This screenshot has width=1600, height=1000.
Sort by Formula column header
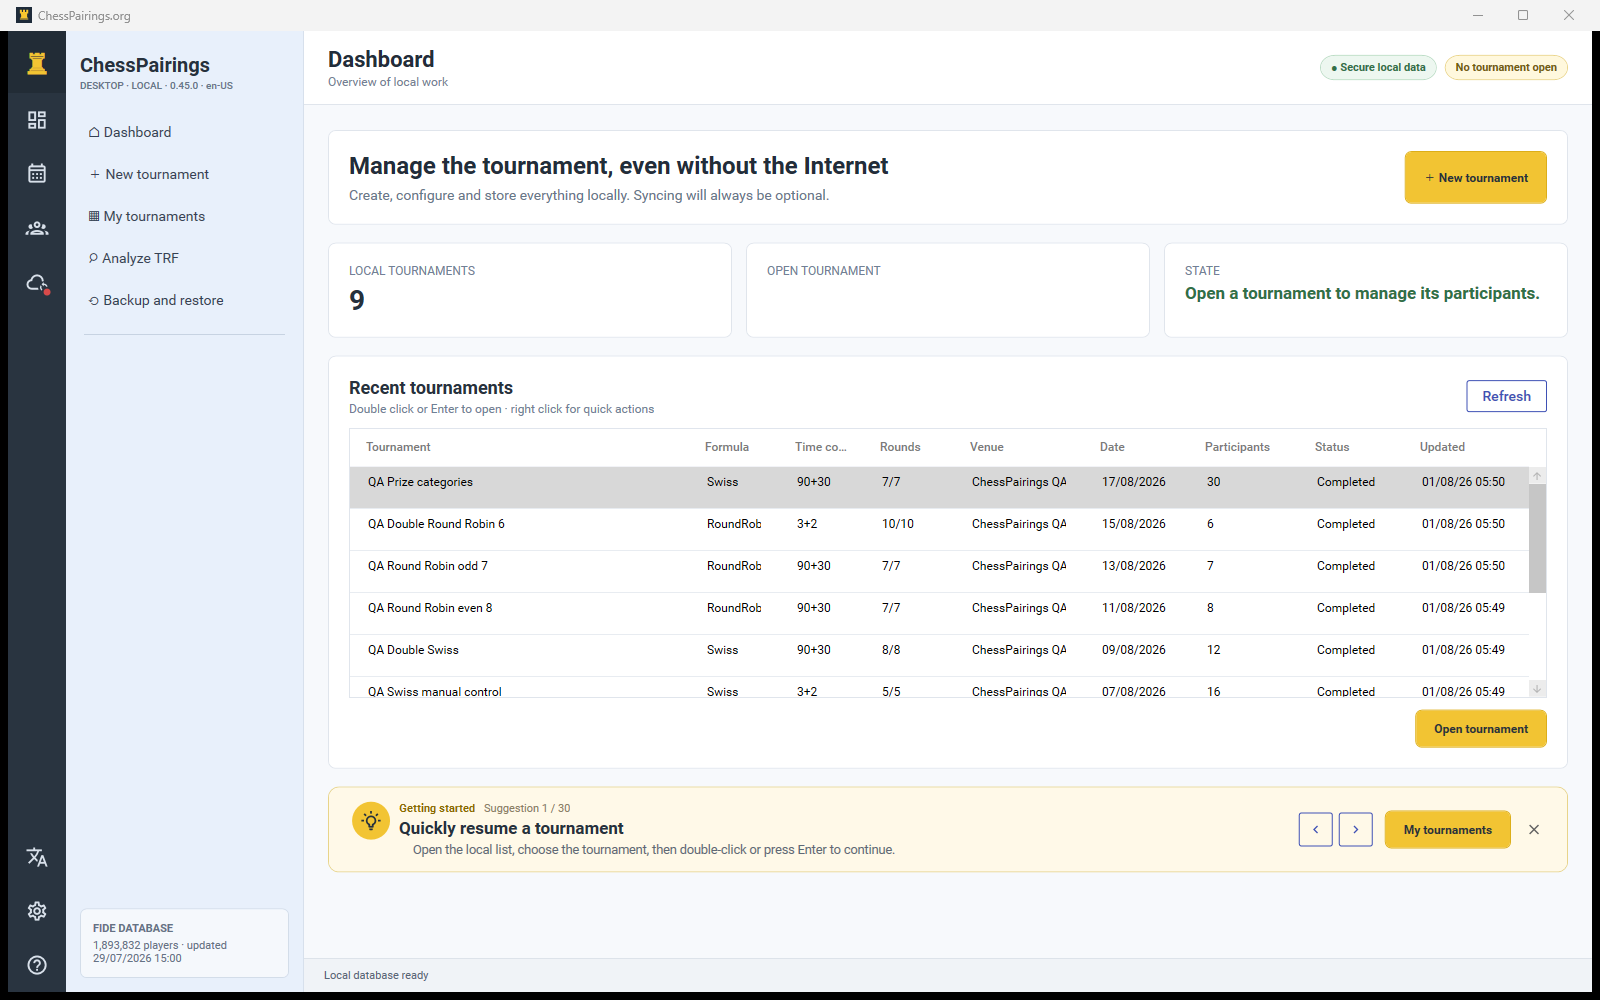pos(727,447)
